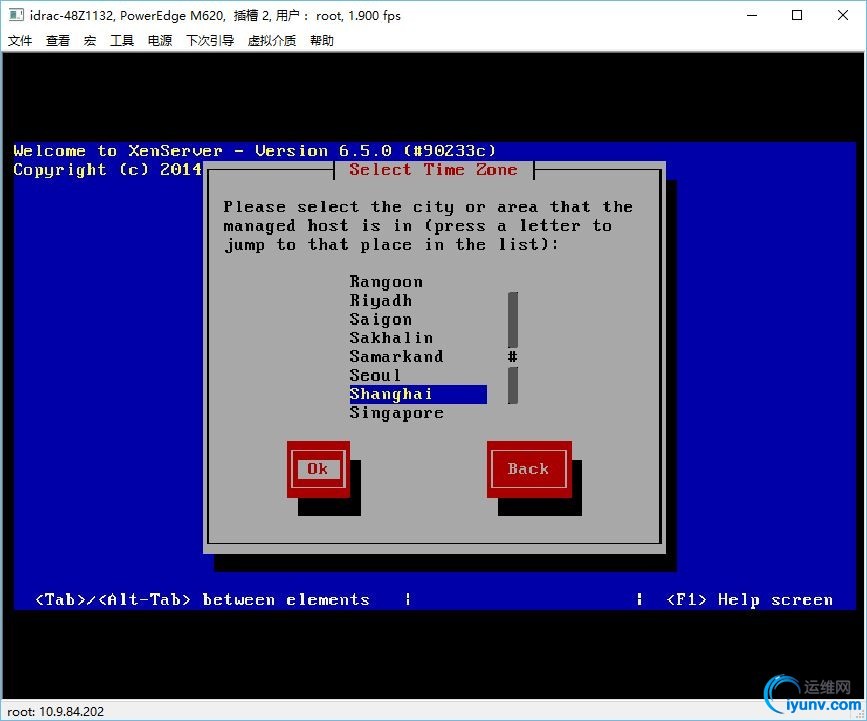Viewport: 867px width, 721px height.
Task: Open the 文件 menu
Action: (20, 40)
